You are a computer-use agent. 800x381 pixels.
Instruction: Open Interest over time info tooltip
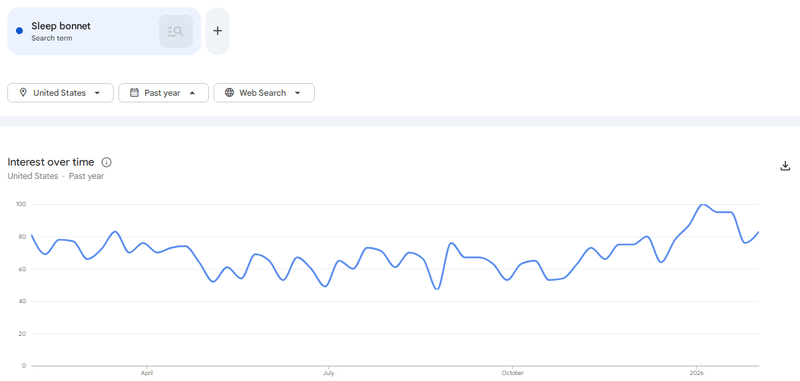coord(106,163)
